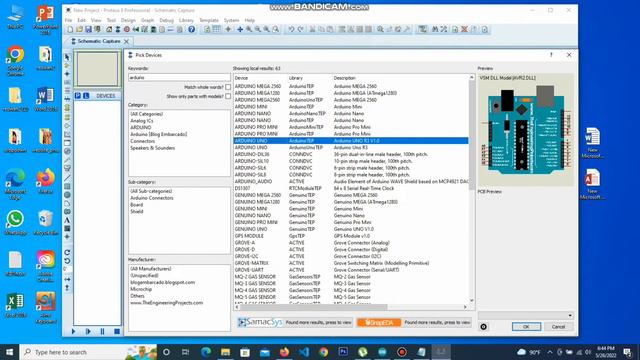640x360 pixels.
Task: Open the Debug menu
Action: click(x=167, y=20)
